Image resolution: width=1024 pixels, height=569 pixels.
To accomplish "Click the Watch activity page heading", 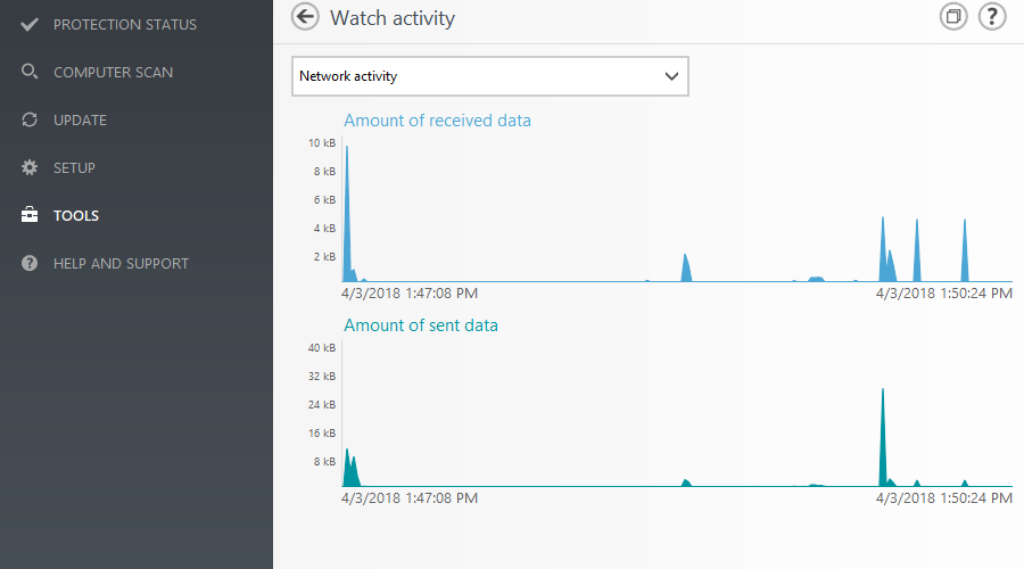I will pyautogui.click(x=392, y=18).
